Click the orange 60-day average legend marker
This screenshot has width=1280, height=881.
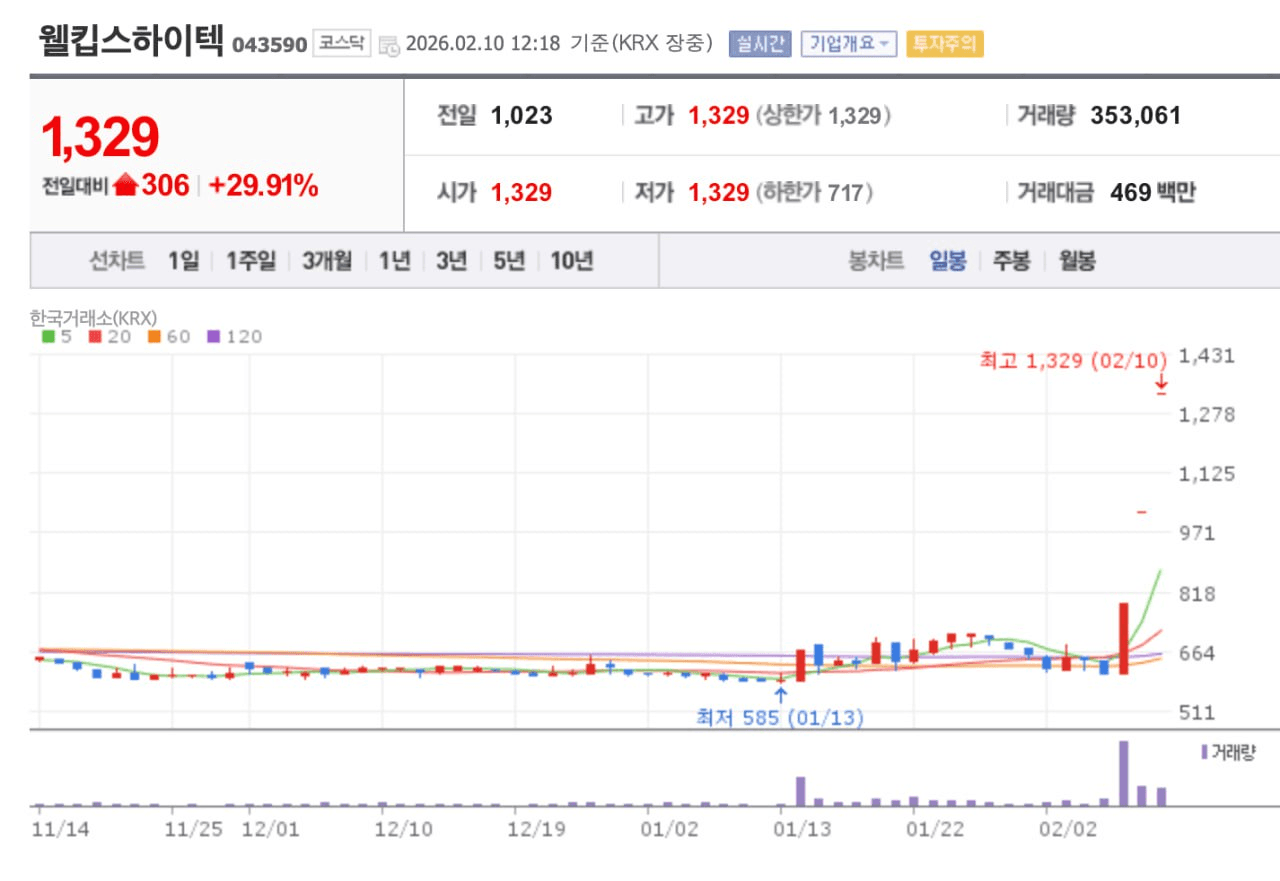tap(154, 337)
